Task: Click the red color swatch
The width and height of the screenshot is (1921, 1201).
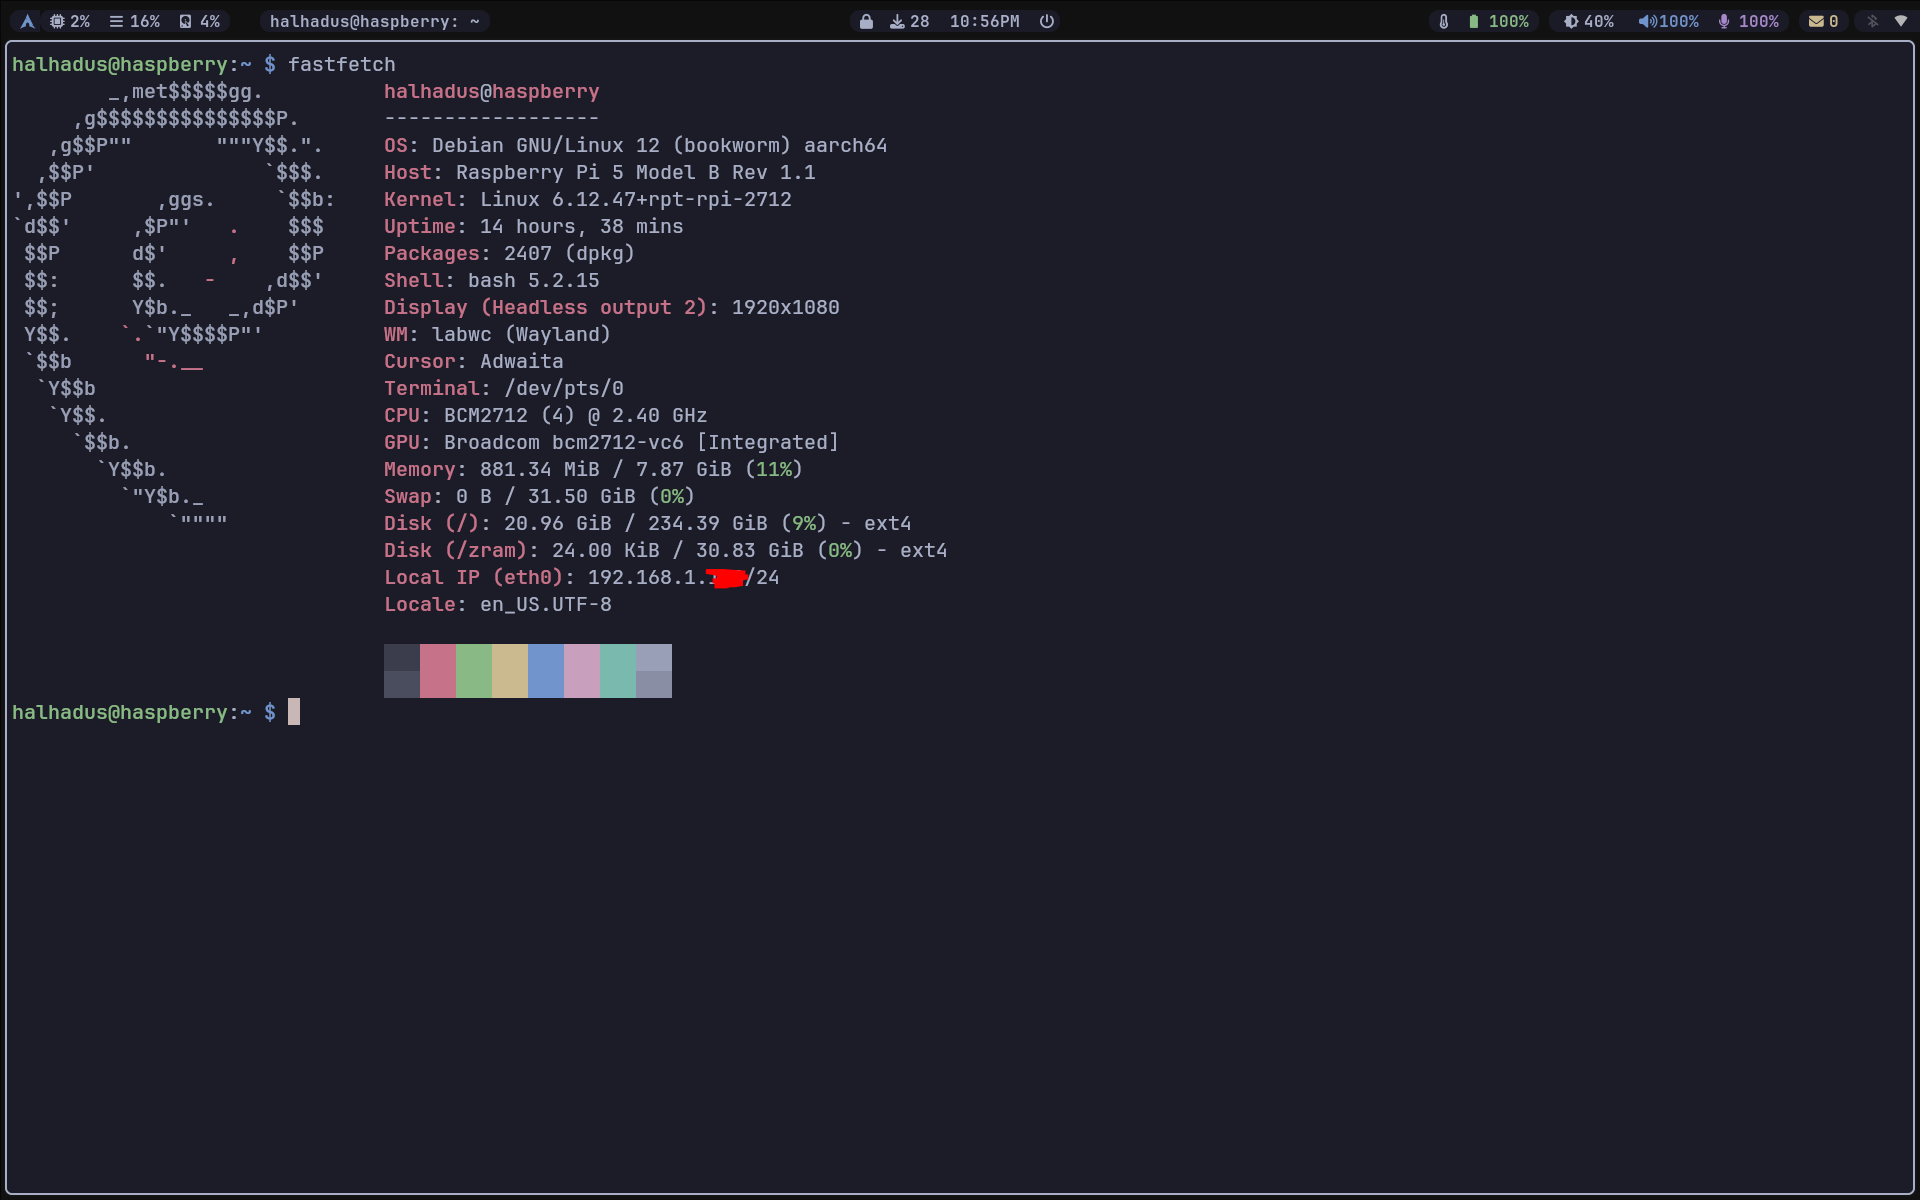Action: tap(438, 670)
